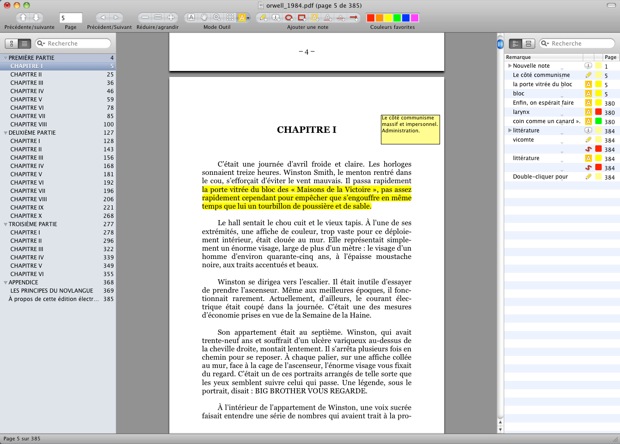Zoom to actual size button
This screenshot has height=444, width=620.
click(158, 17)
